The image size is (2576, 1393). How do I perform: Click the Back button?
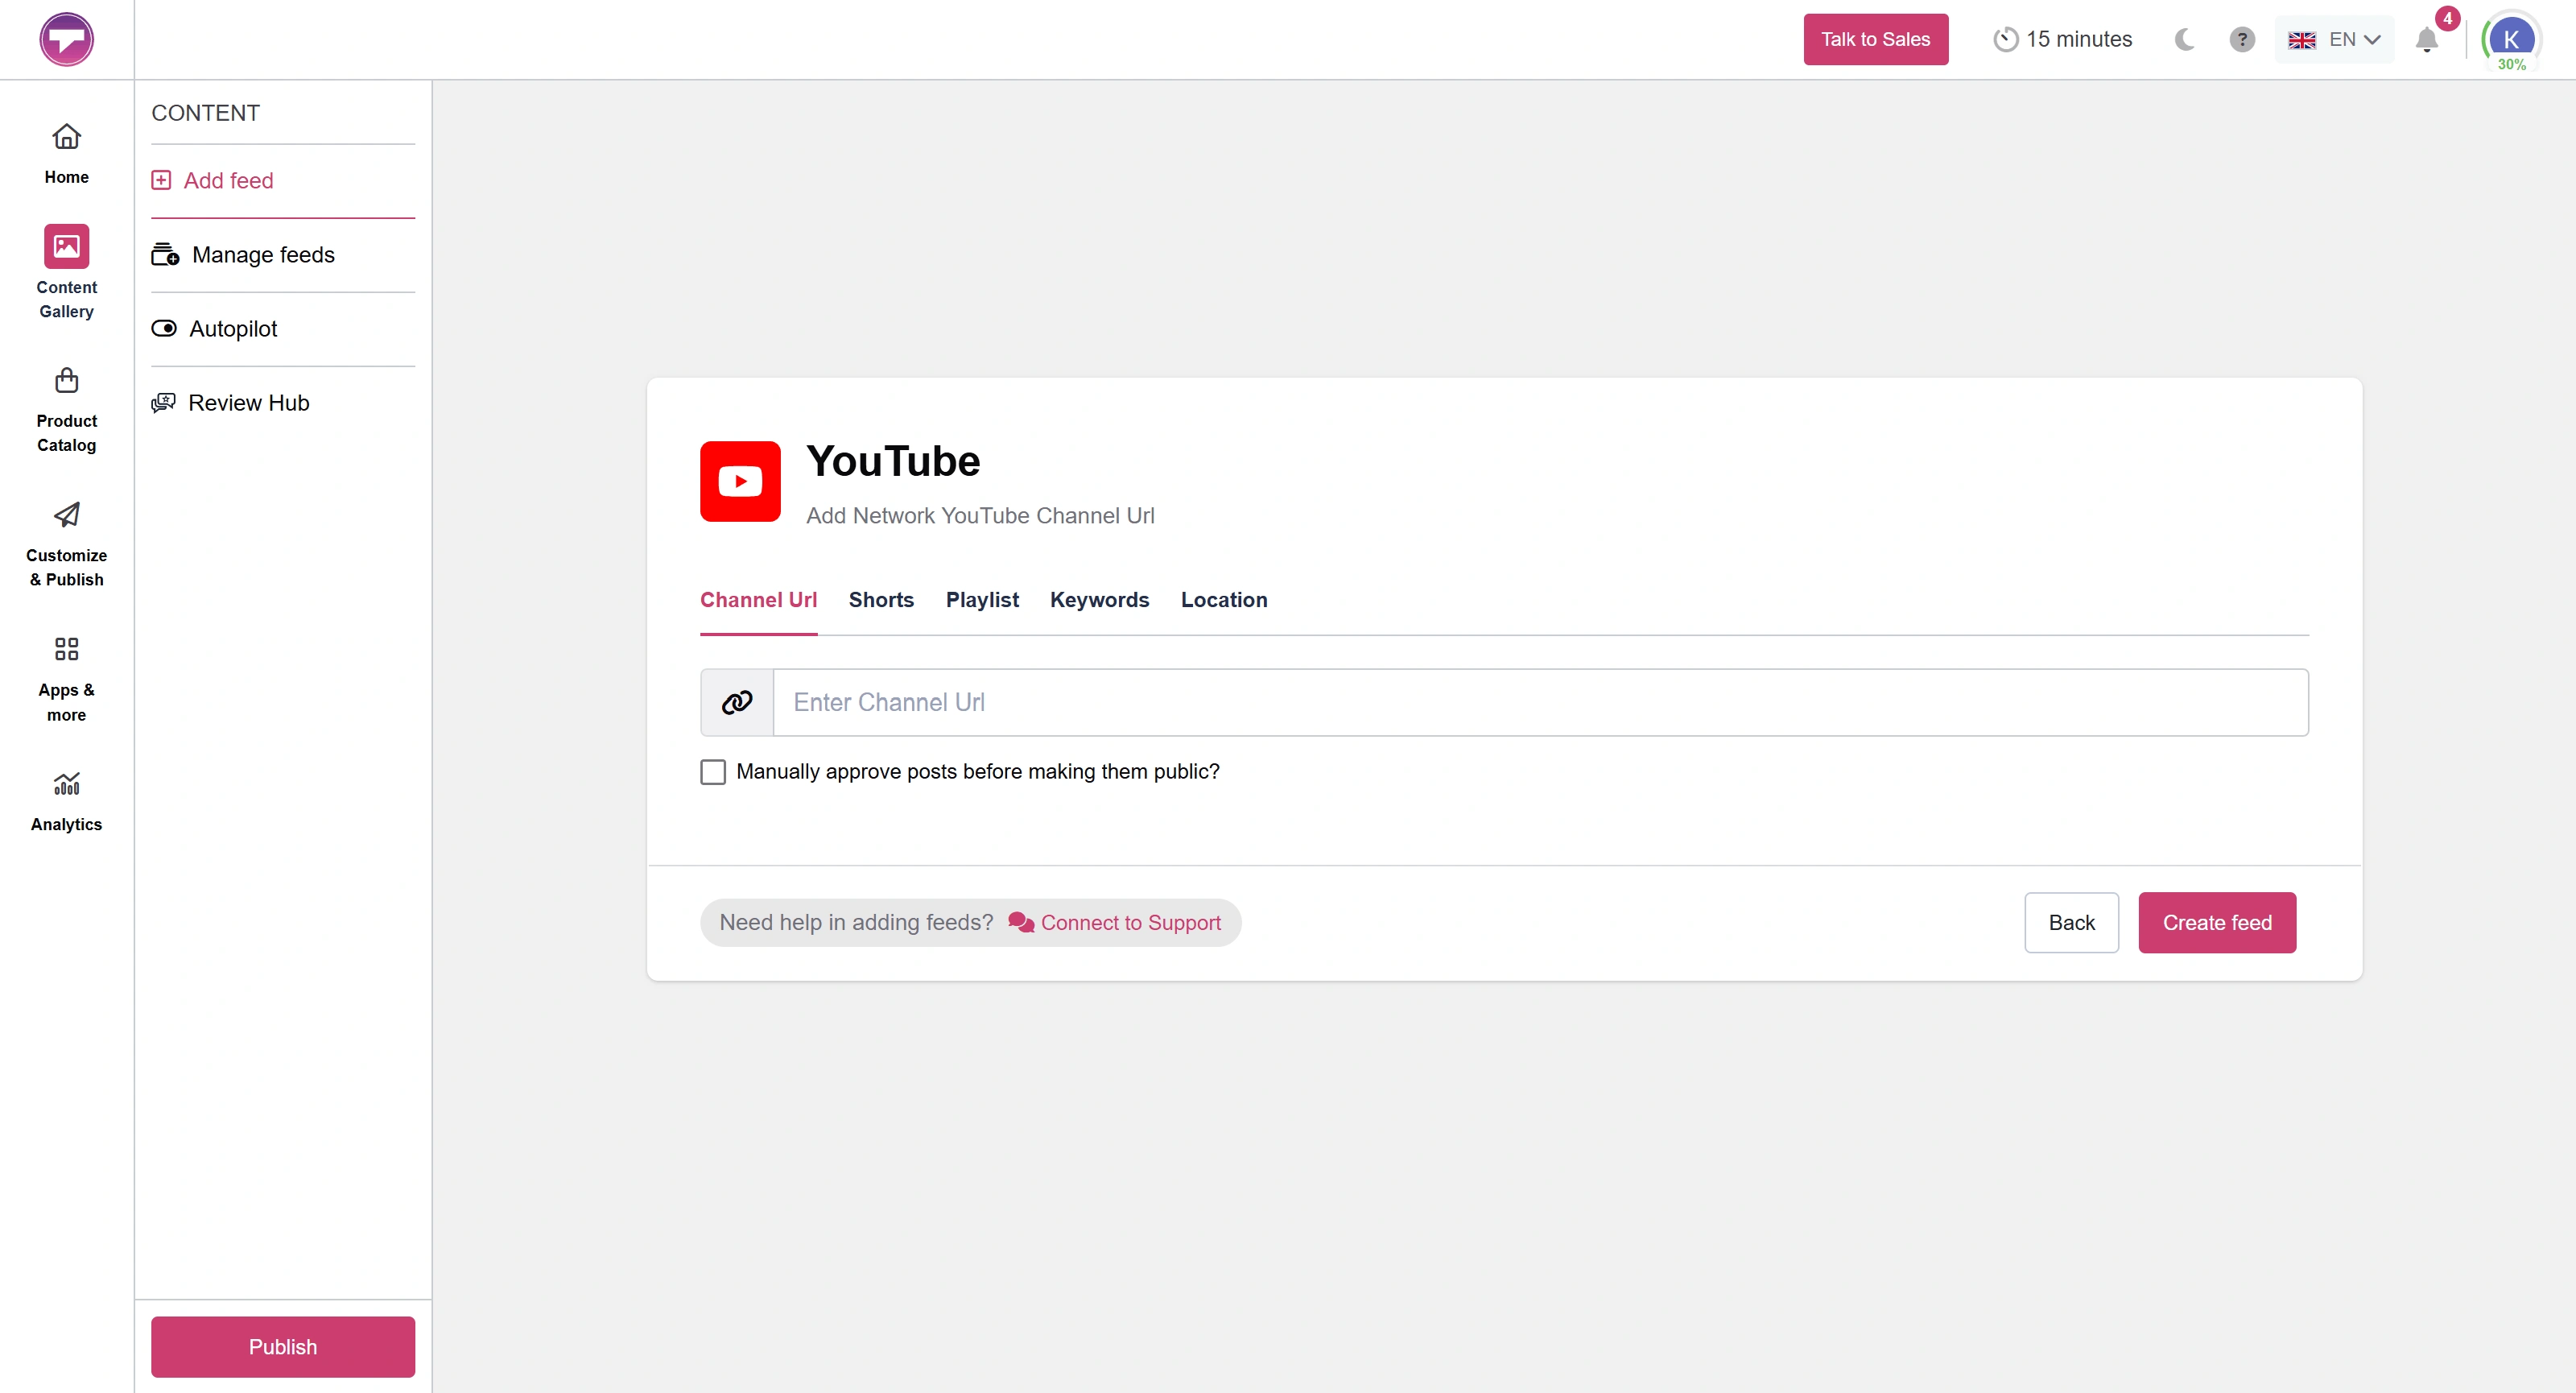[2071, 922]
